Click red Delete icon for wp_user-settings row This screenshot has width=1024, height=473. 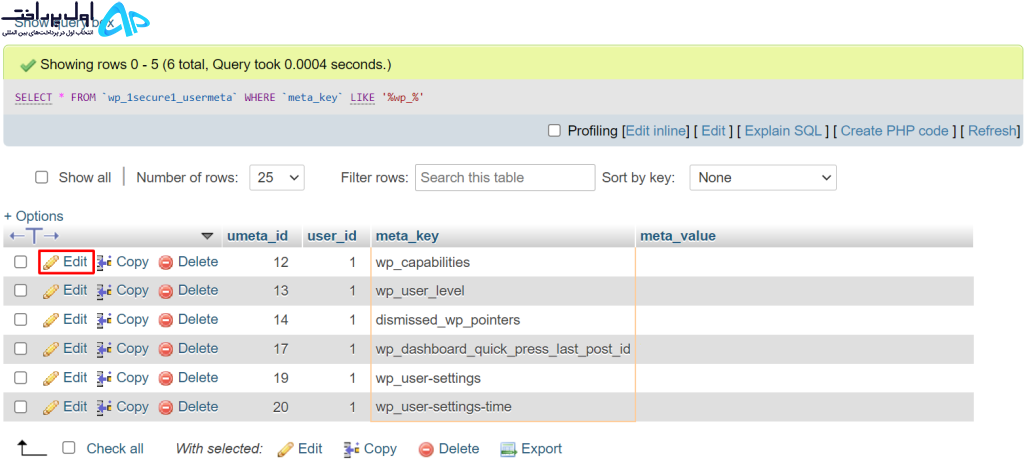coord(166,378)
